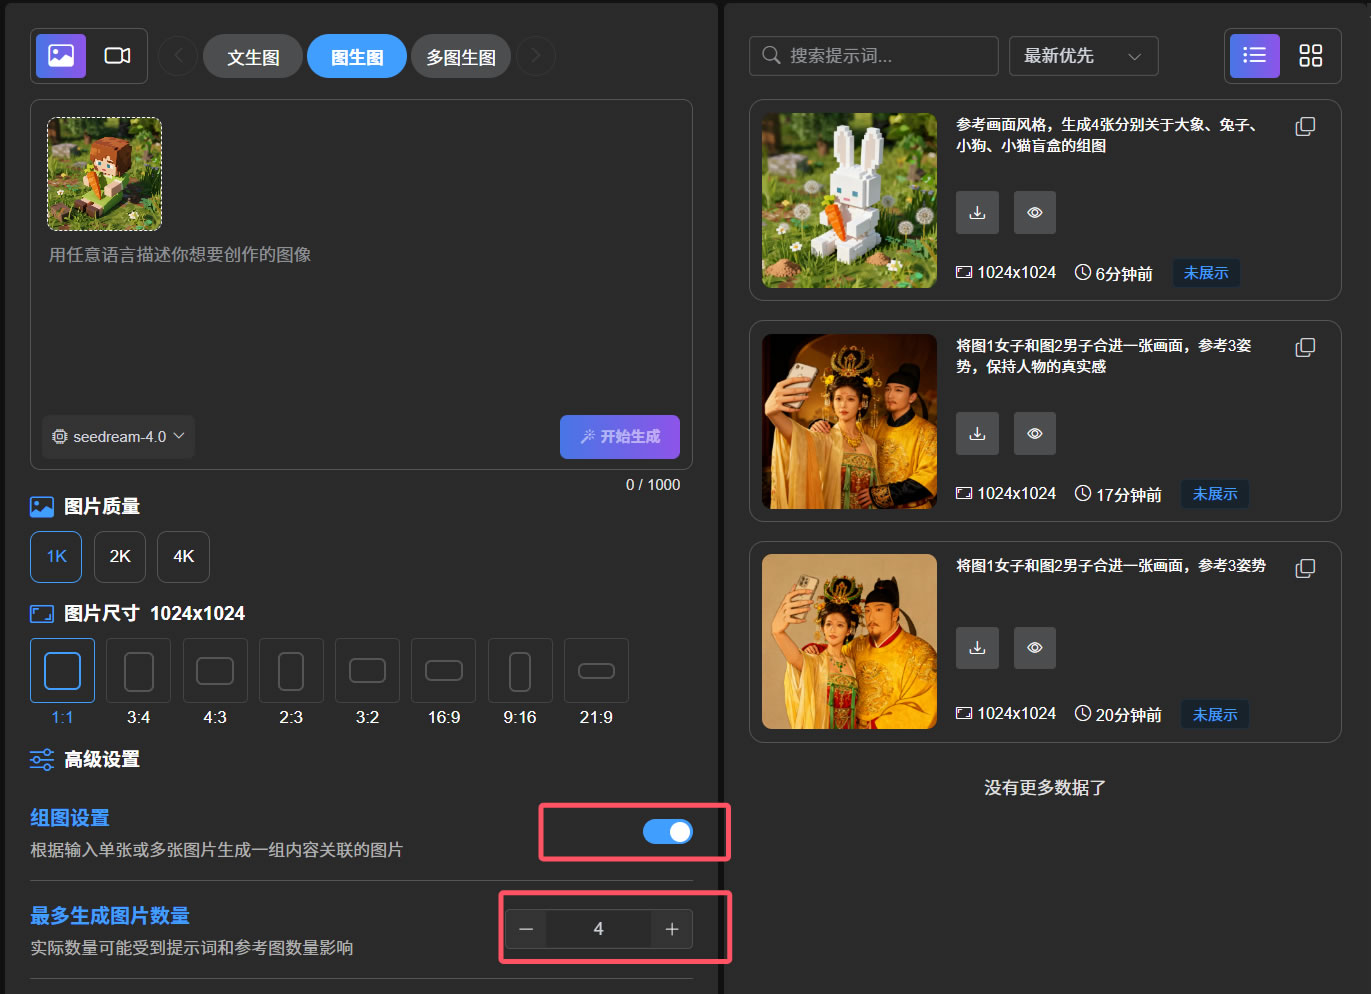Screen dimensions: 1371x994
Task: Open the seedream-4.0 model dropdown
Action: click(x=119, y=437)
